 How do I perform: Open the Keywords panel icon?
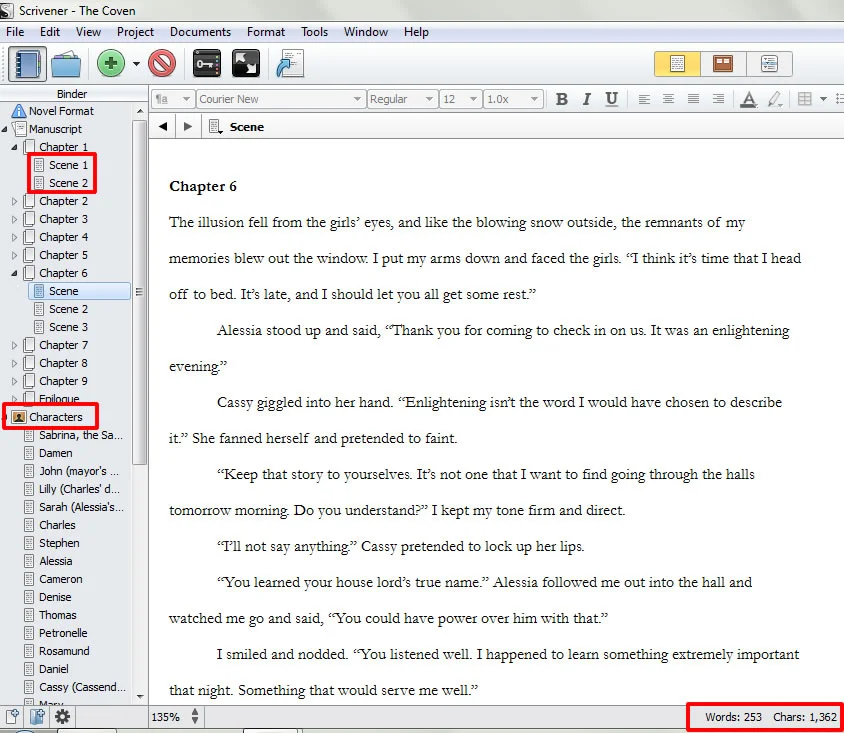tap(207, 64)
